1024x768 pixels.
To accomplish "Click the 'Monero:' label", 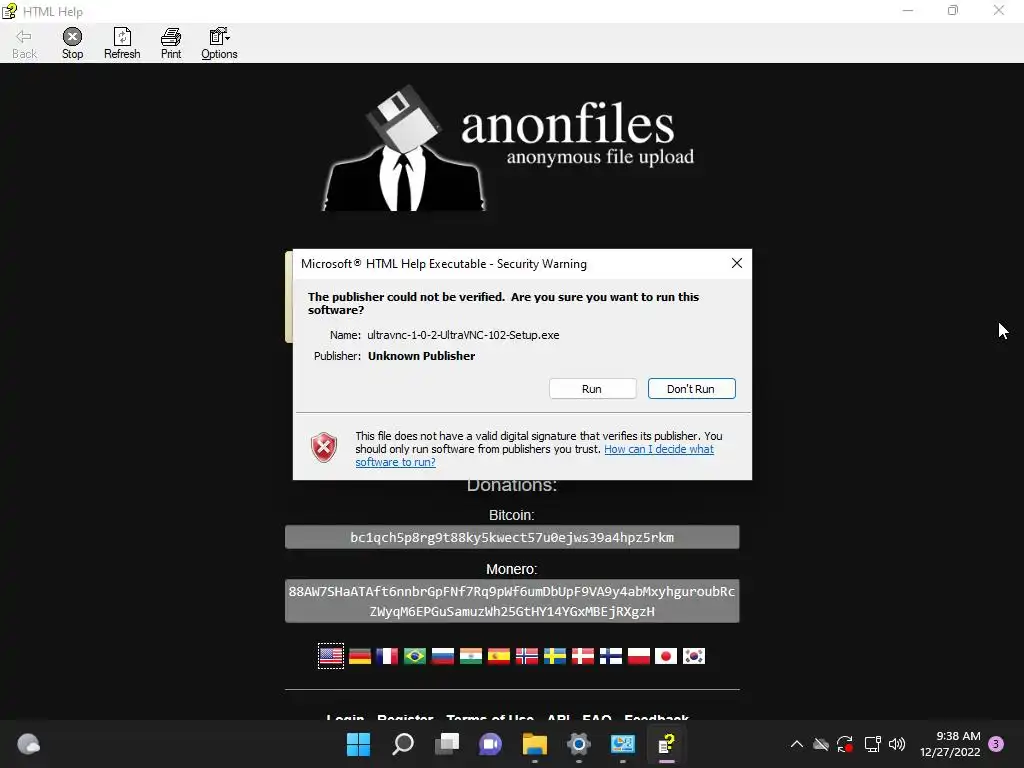I will [511, 569].
